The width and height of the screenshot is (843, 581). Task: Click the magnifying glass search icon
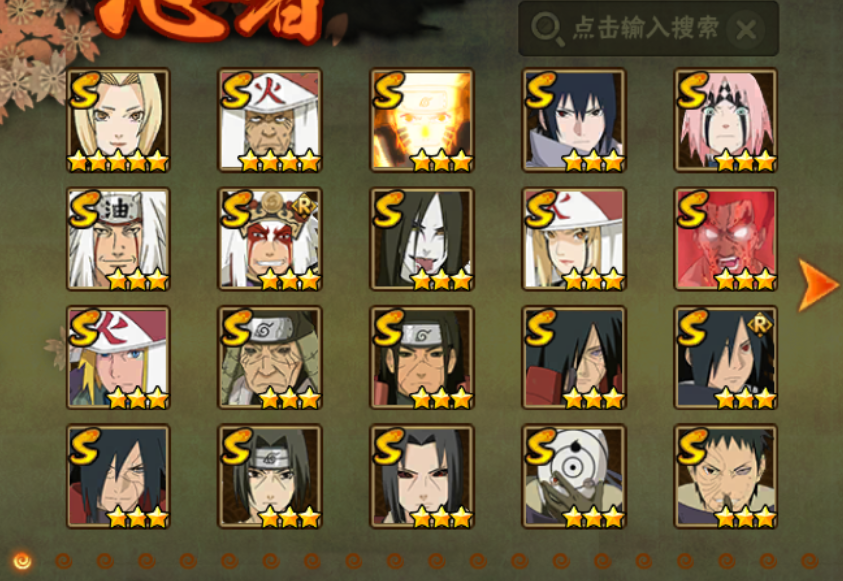point(547,29)
